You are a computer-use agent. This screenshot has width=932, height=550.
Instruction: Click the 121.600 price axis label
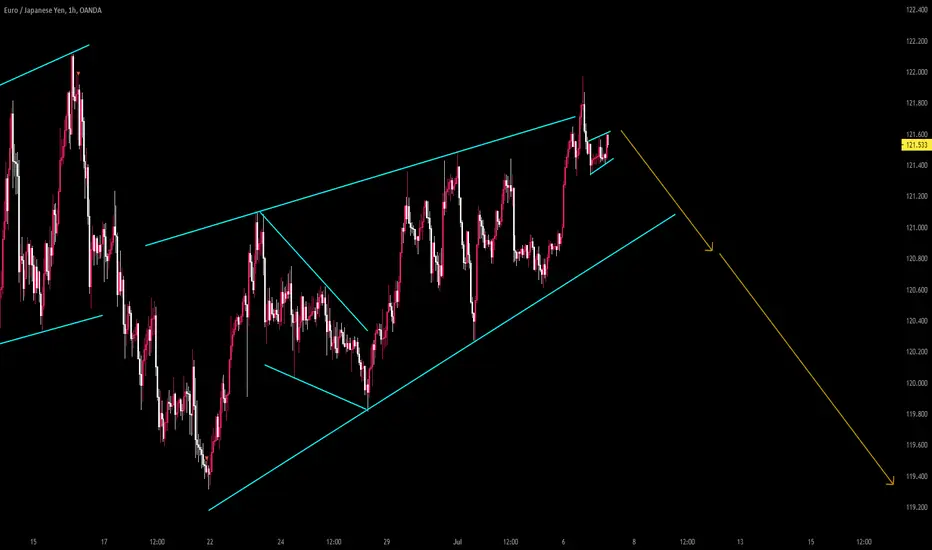coord(916,134)
